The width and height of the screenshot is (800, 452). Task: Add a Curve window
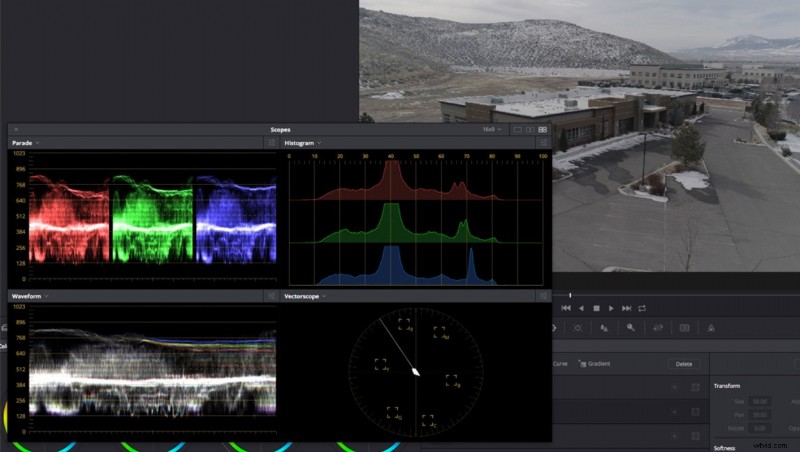tap(560, 364)
